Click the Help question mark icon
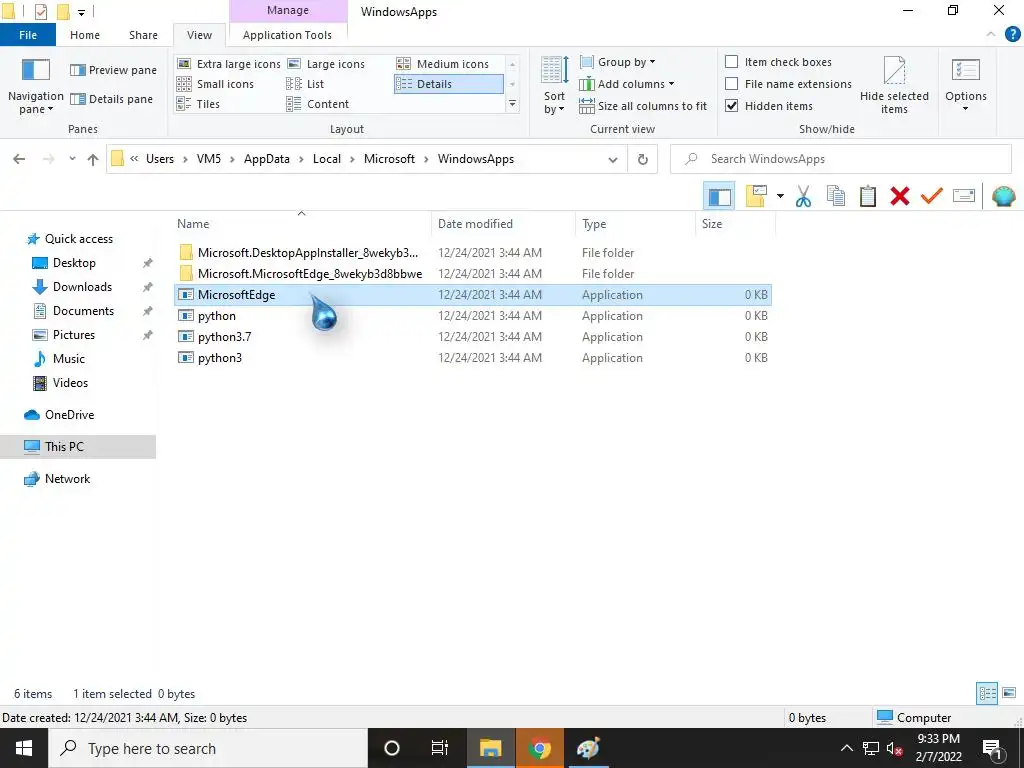Image resolution: width=1024 pixels, height=768 pixels. (1012, 35)
